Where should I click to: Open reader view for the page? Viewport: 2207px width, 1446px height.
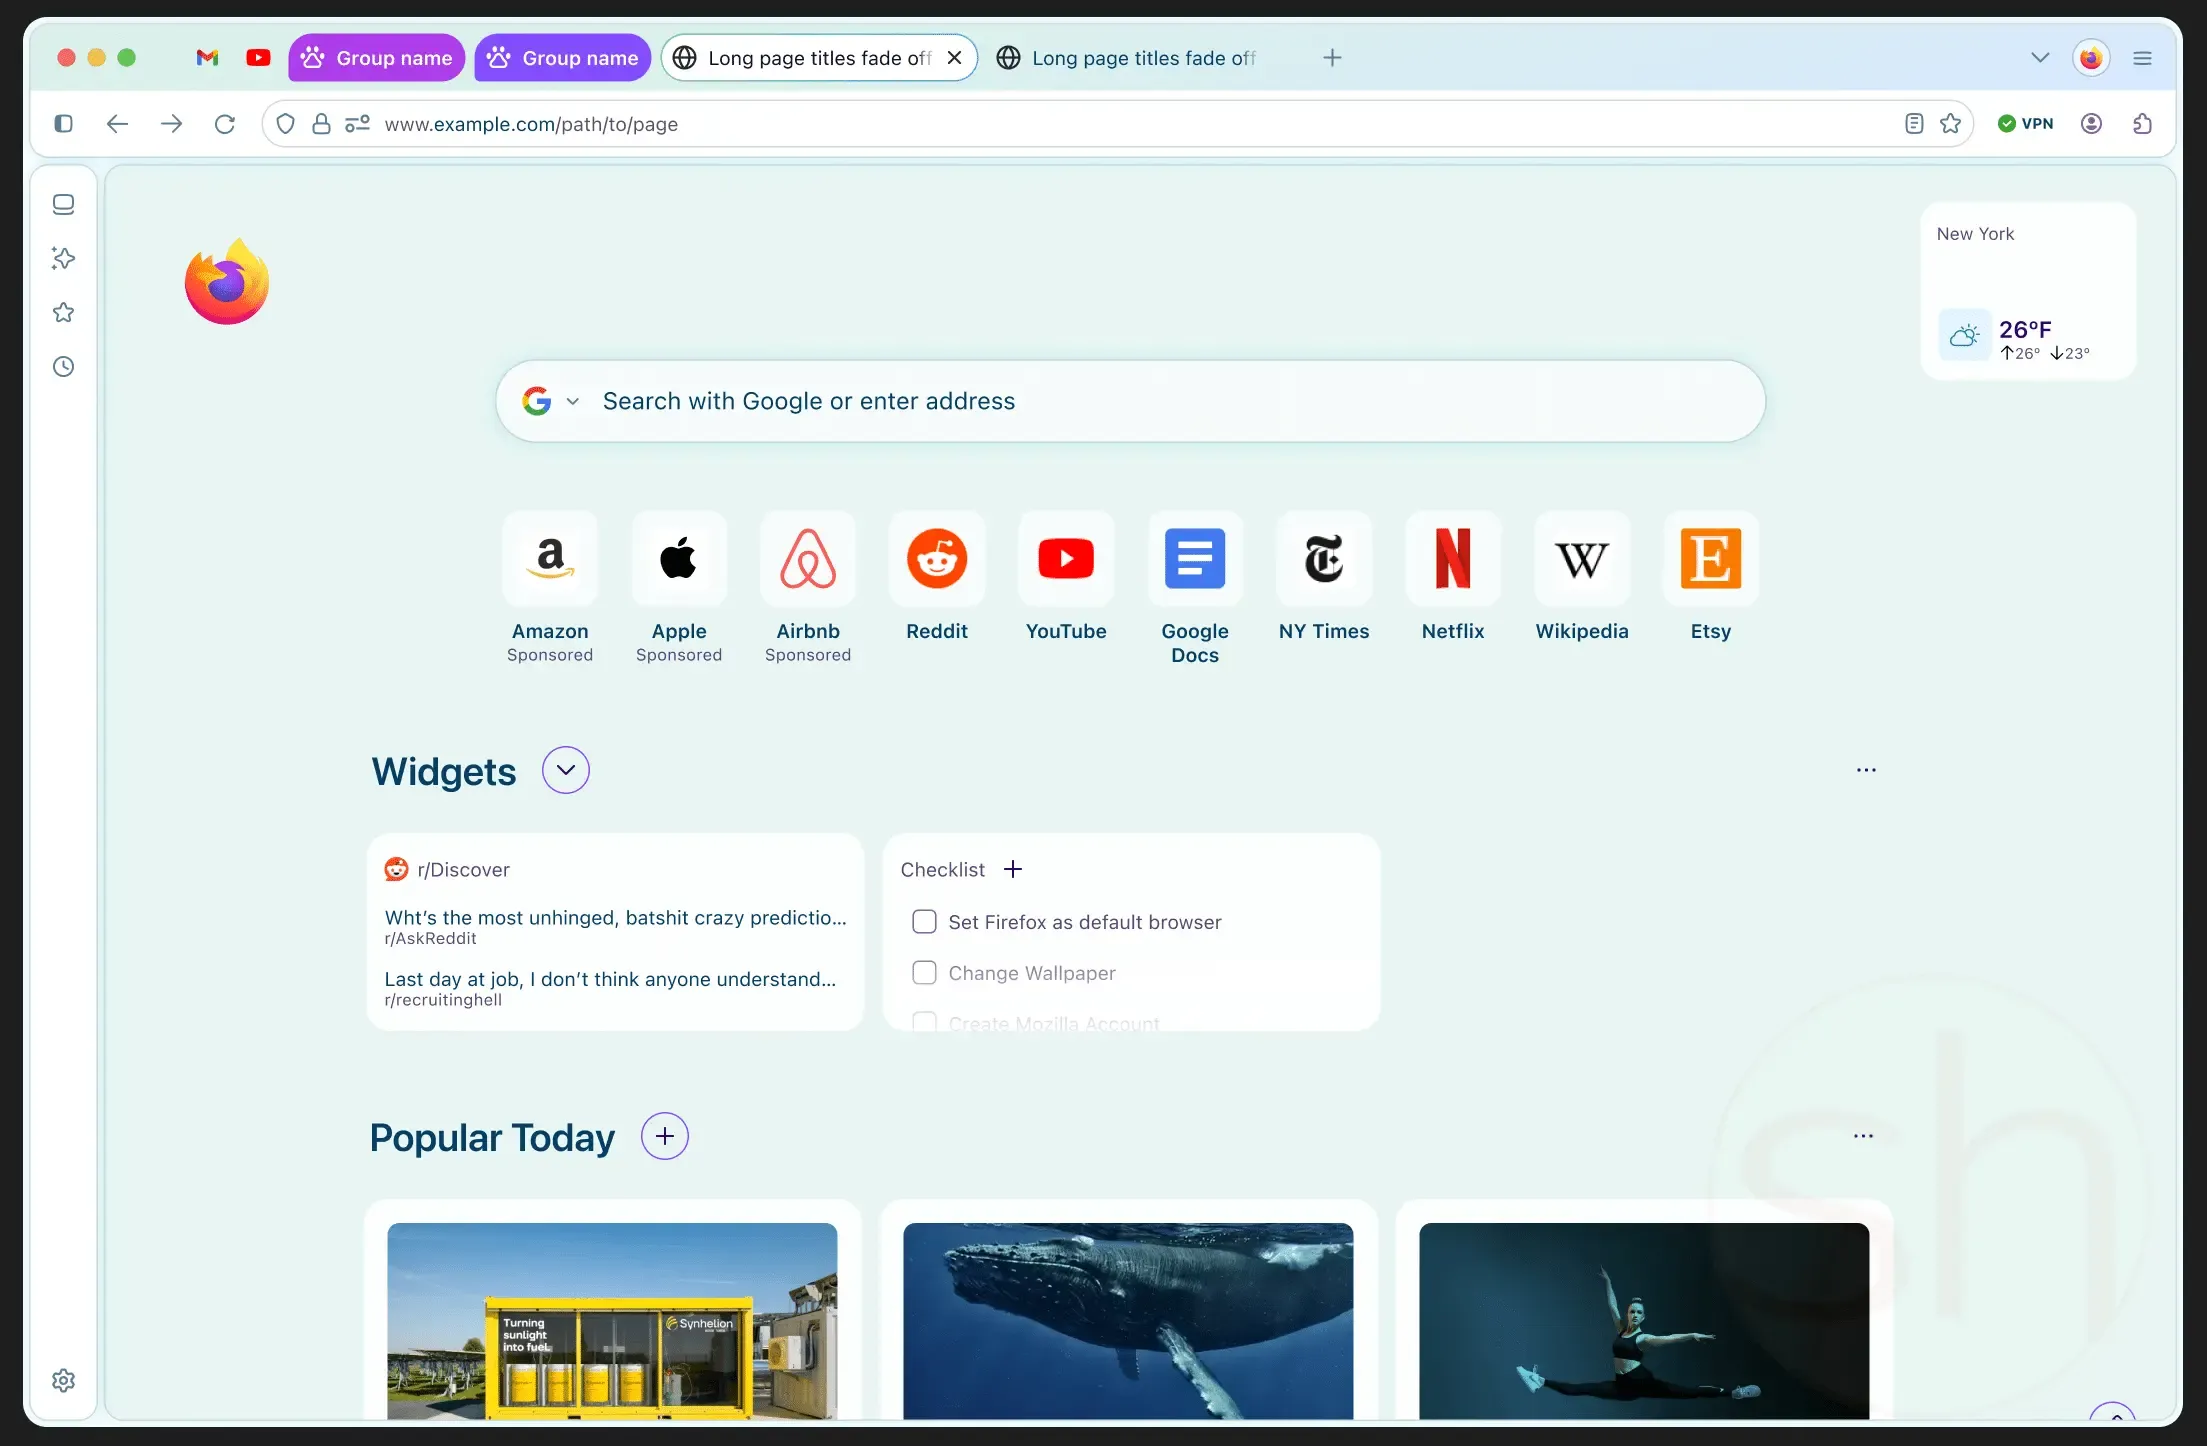(x=1912, y=123)
